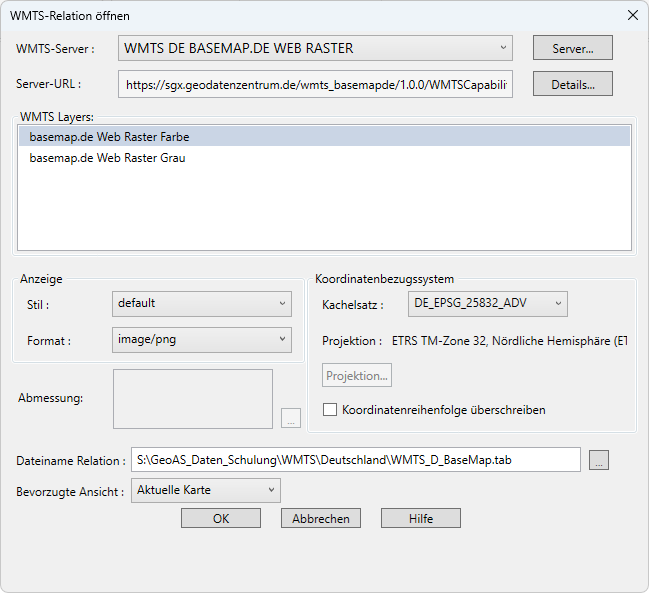Viewport: 649px width, 593px height.
Task: Open Hilfe for this dialog
Action: coord(421,518)
